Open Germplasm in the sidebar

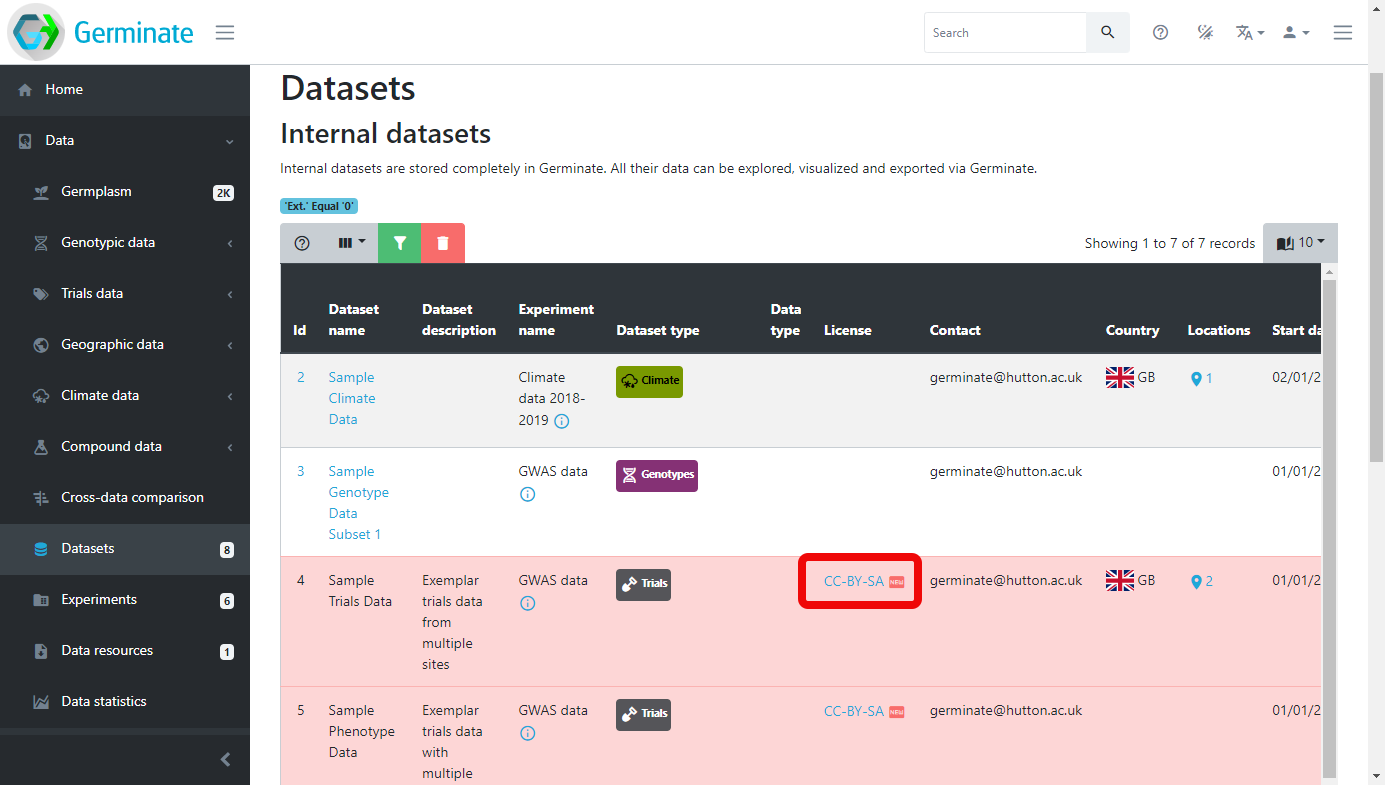coord(96,192)
